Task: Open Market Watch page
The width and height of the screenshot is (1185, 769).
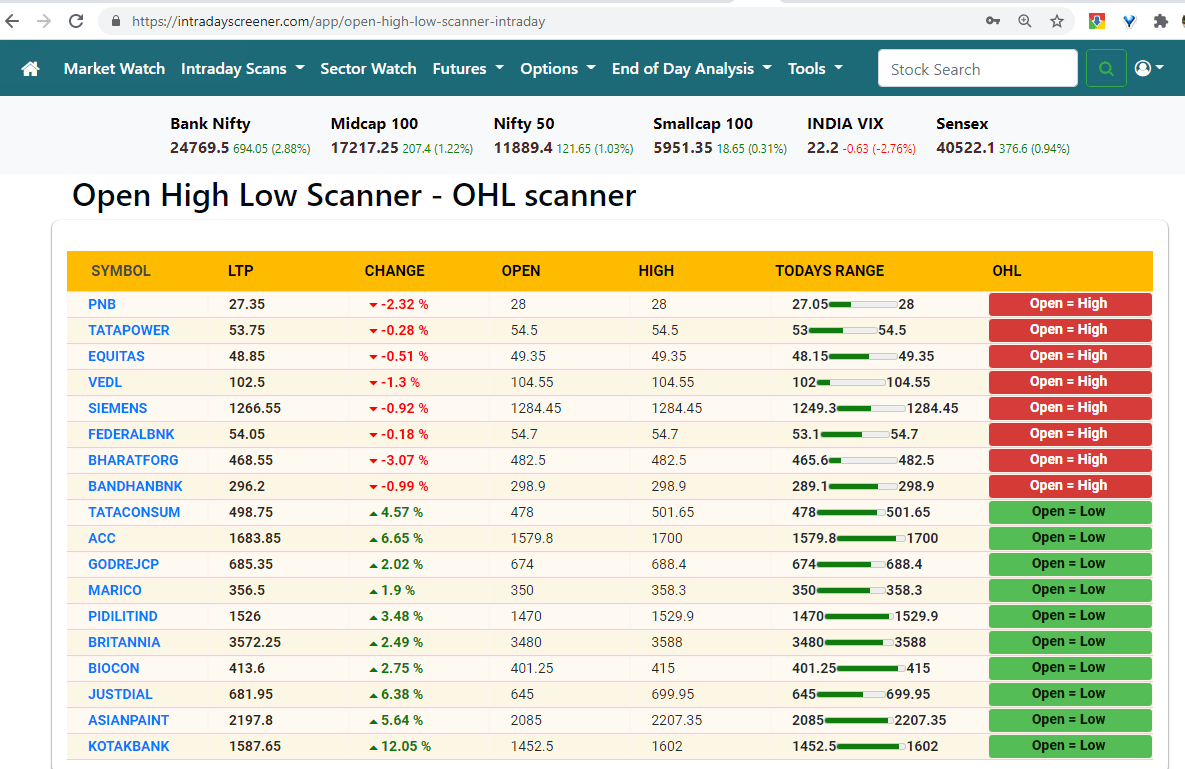Action: 114,69
